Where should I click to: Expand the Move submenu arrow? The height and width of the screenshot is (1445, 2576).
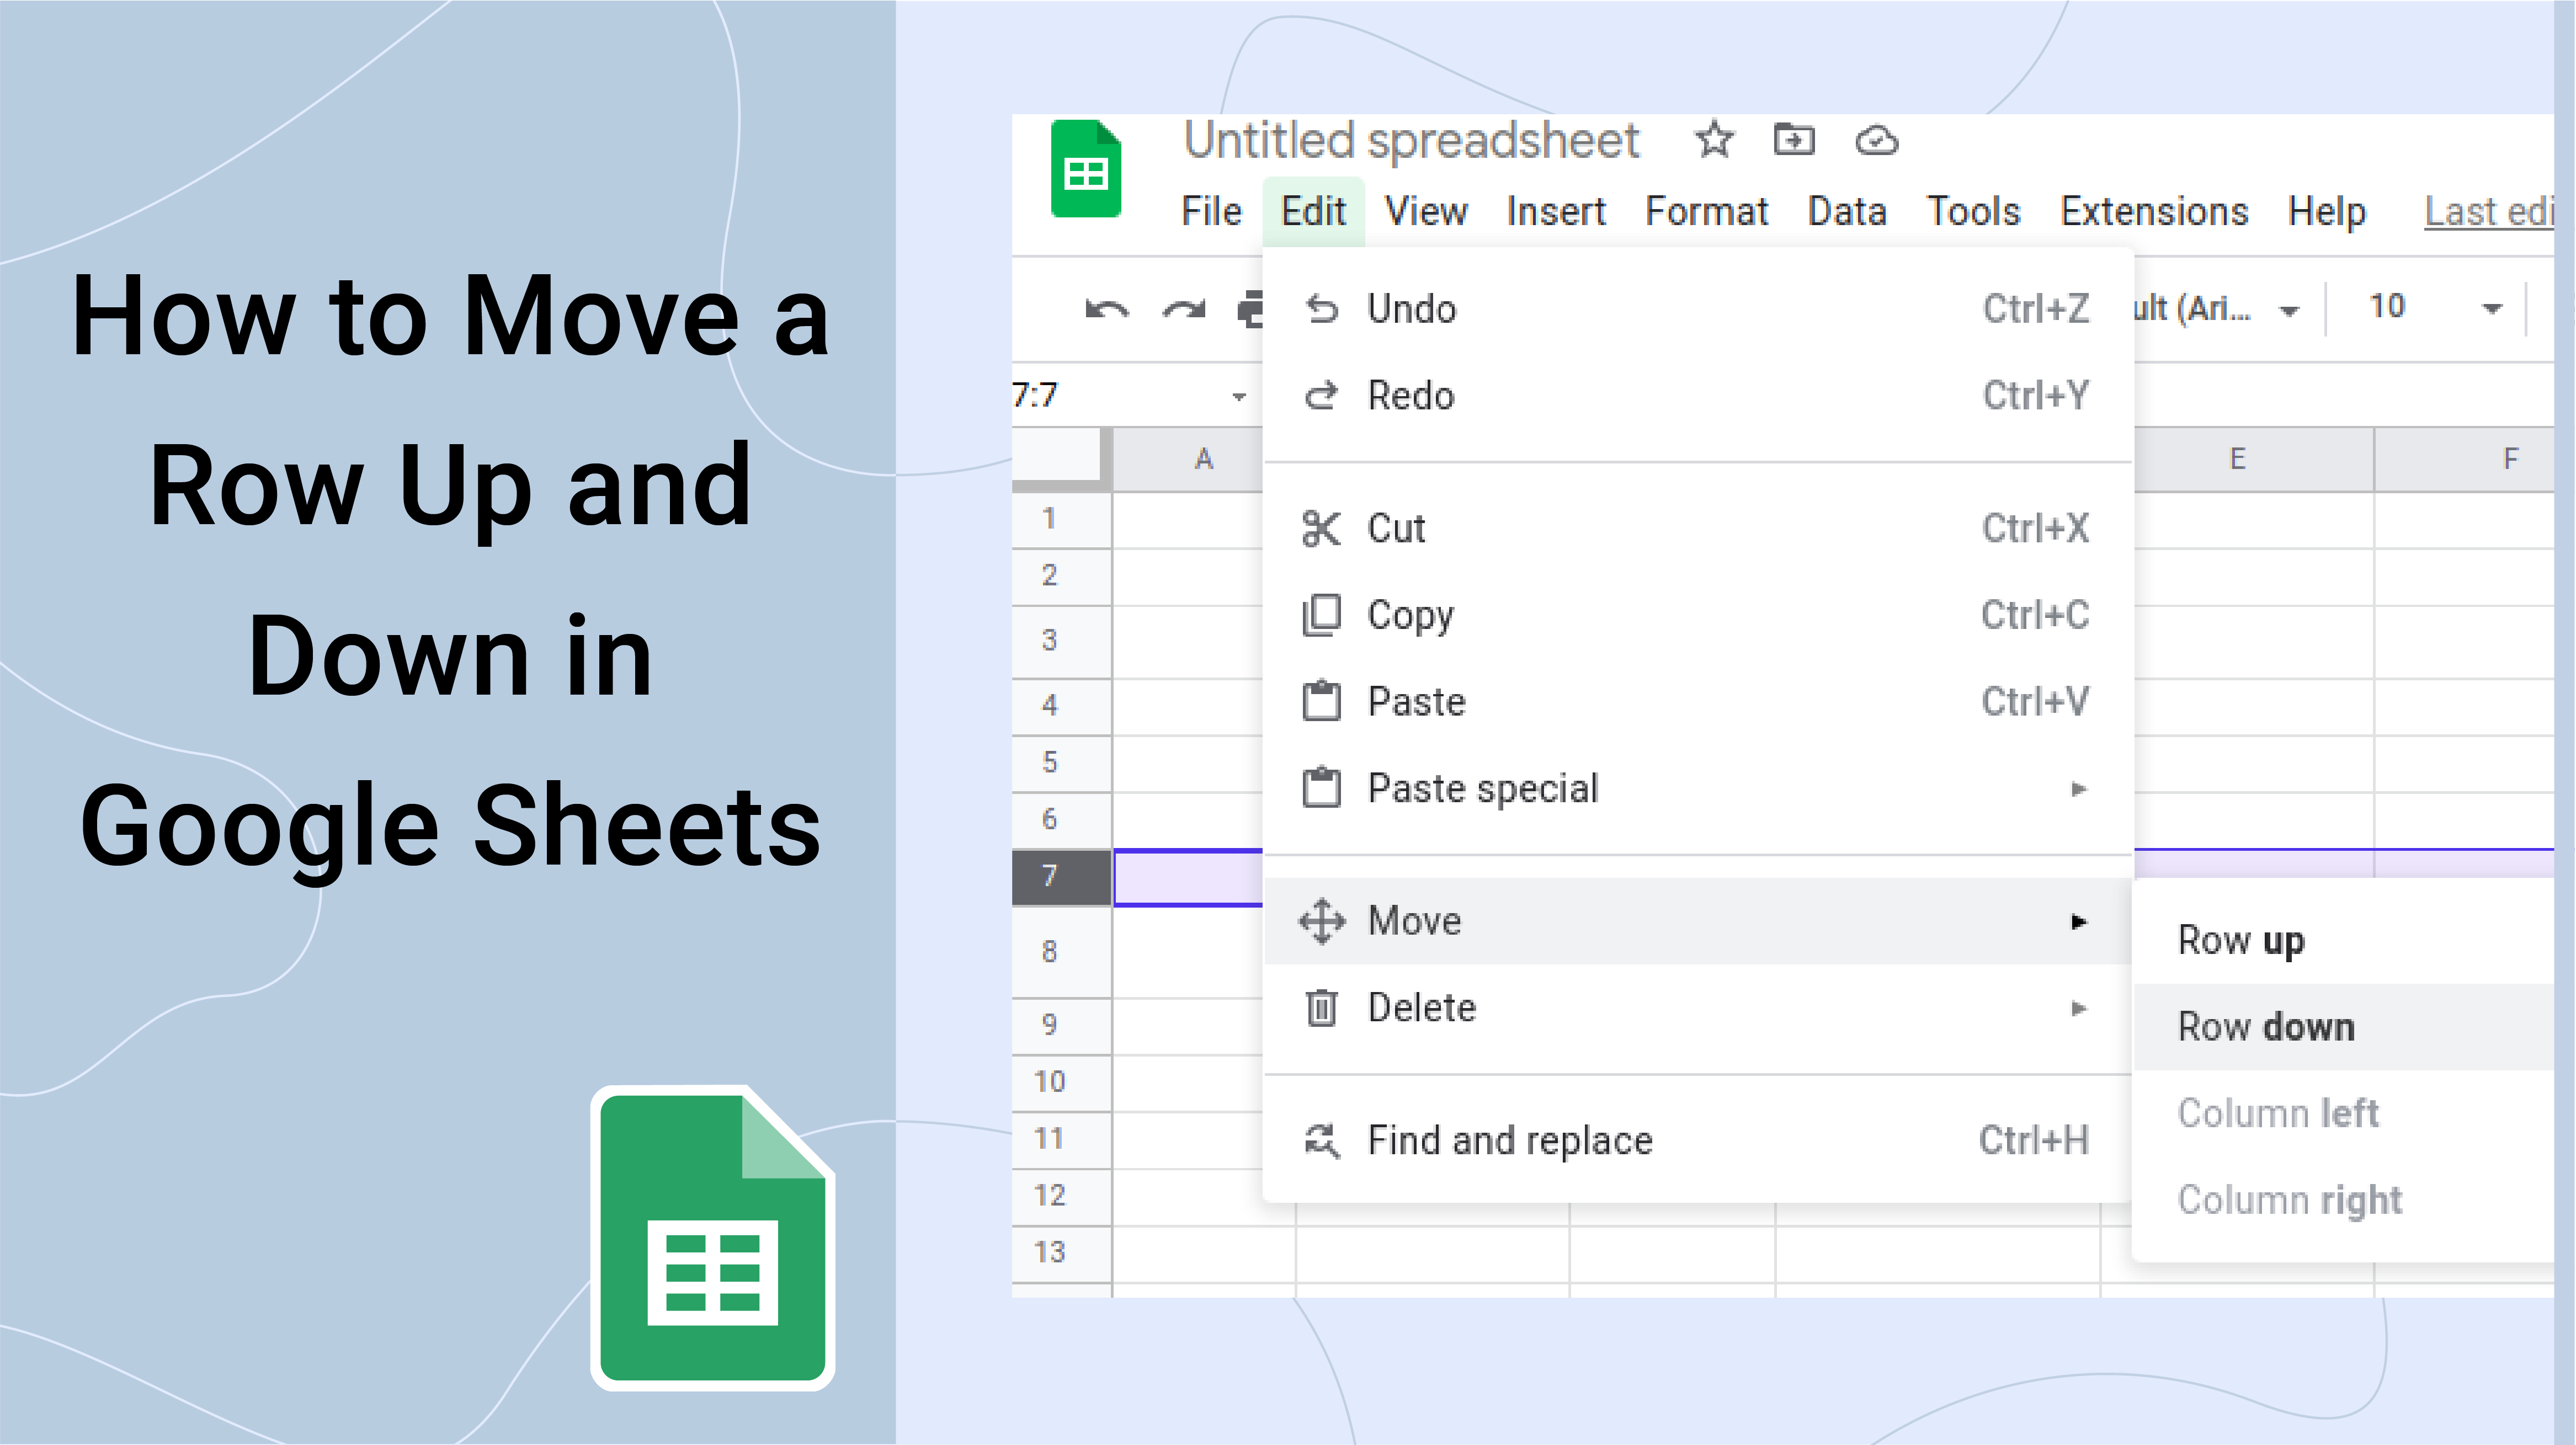[2079, 920]
